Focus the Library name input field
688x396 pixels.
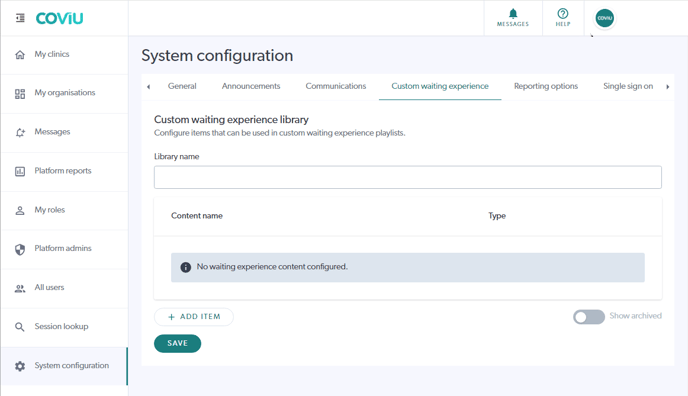[x=408, y=177]
